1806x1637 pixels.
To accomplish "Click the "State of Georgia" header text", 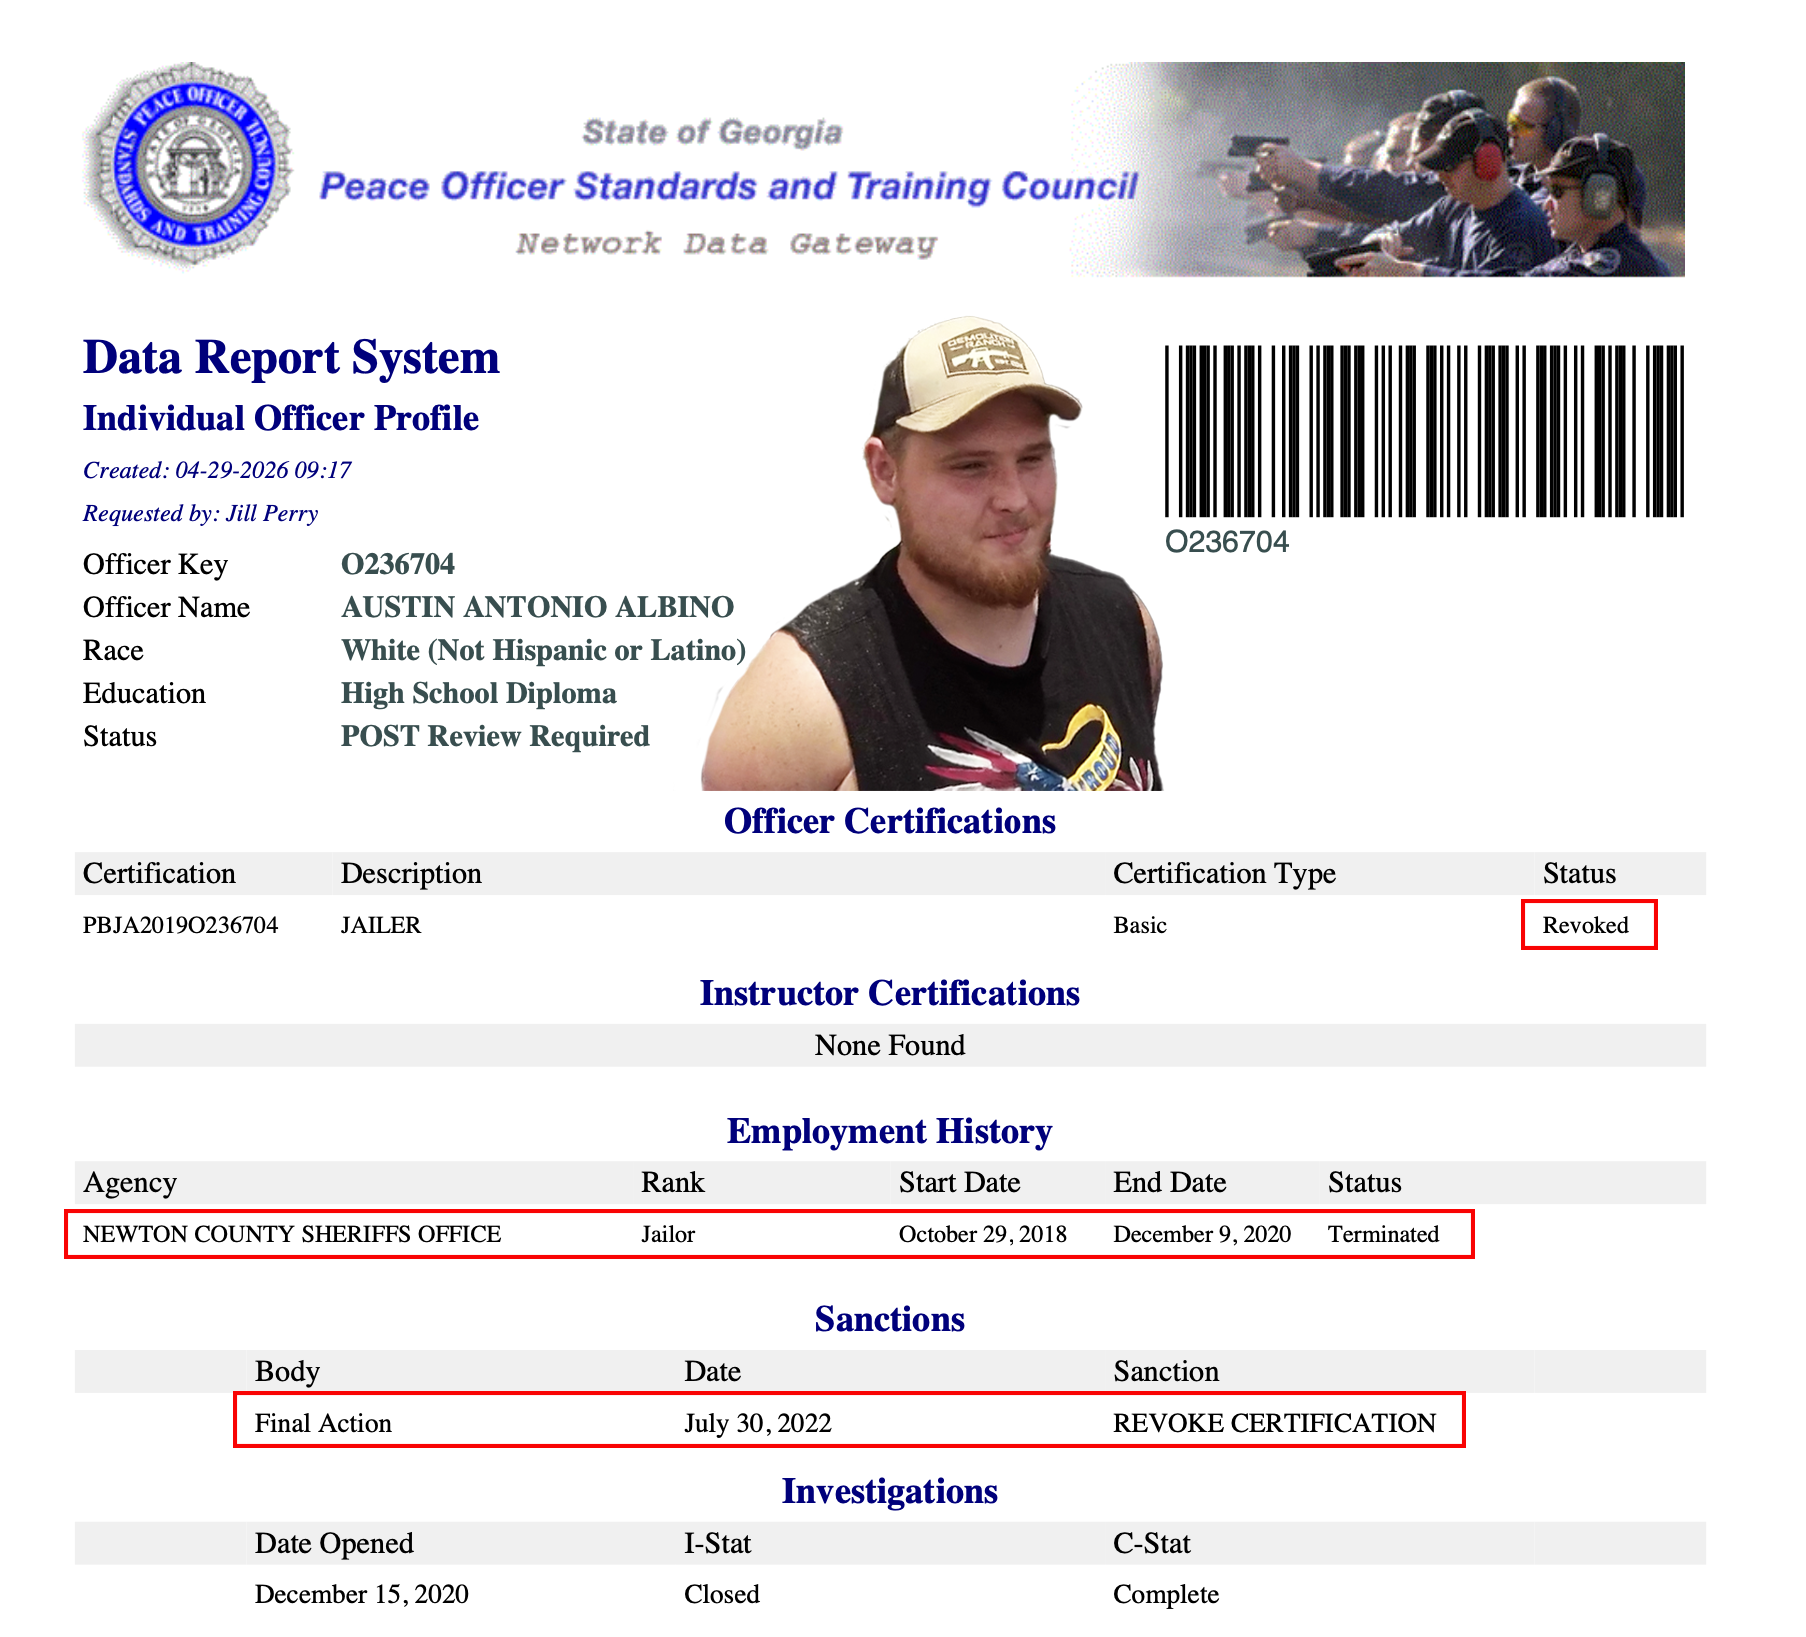I will [712, 132].
